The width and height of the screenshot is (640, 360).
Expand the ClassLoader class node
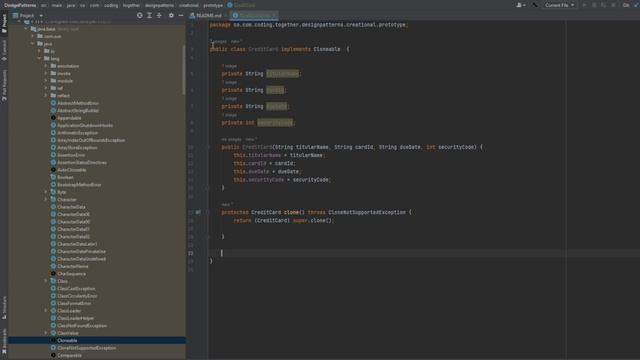coord(46,311)
